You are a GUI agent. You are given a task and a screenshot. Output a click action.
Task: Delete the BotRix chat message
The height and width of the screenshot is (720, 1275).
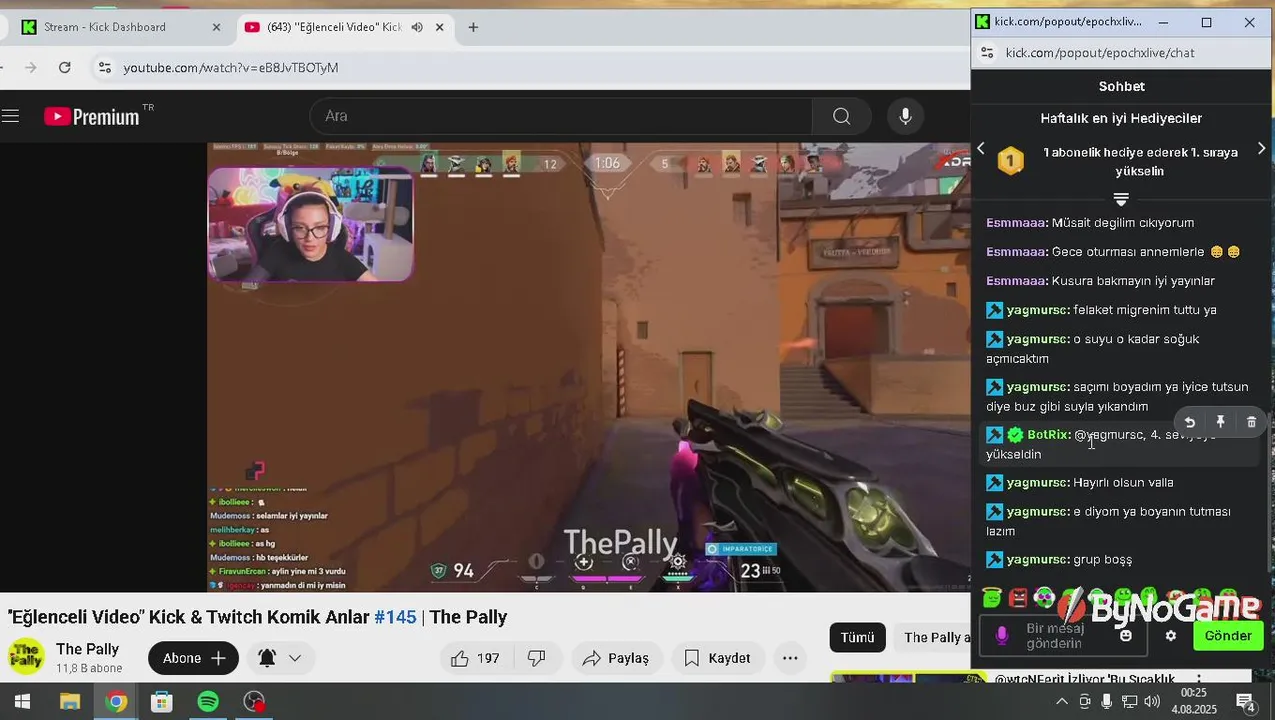tap(1251, 422)
